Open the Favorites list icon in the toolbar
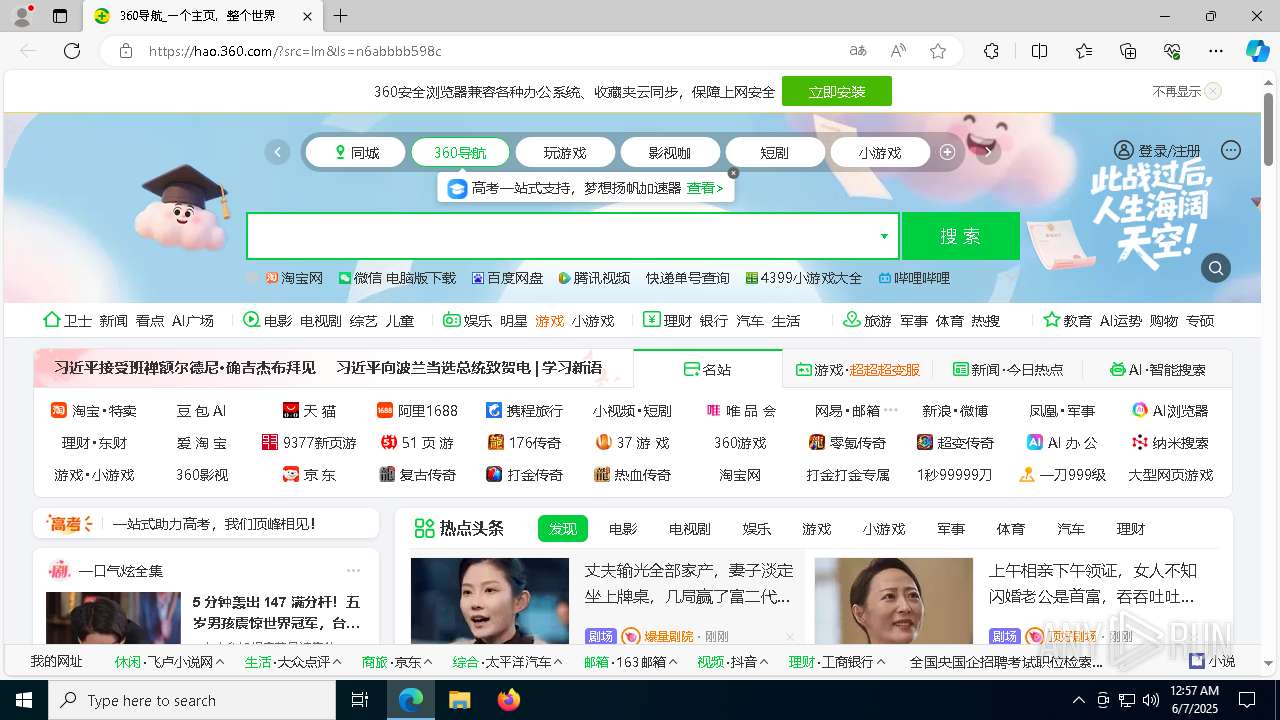This screenshot has width=1280, height=720. click(1084, 51)
